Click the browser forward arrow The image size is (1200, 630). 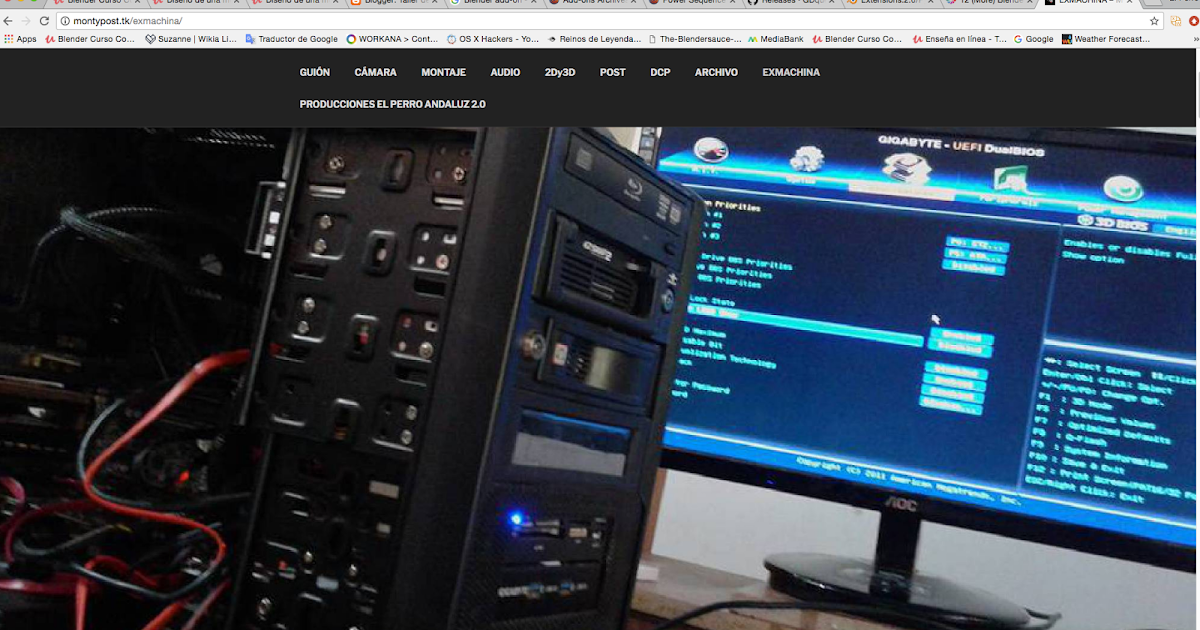(x=26, y=21)
